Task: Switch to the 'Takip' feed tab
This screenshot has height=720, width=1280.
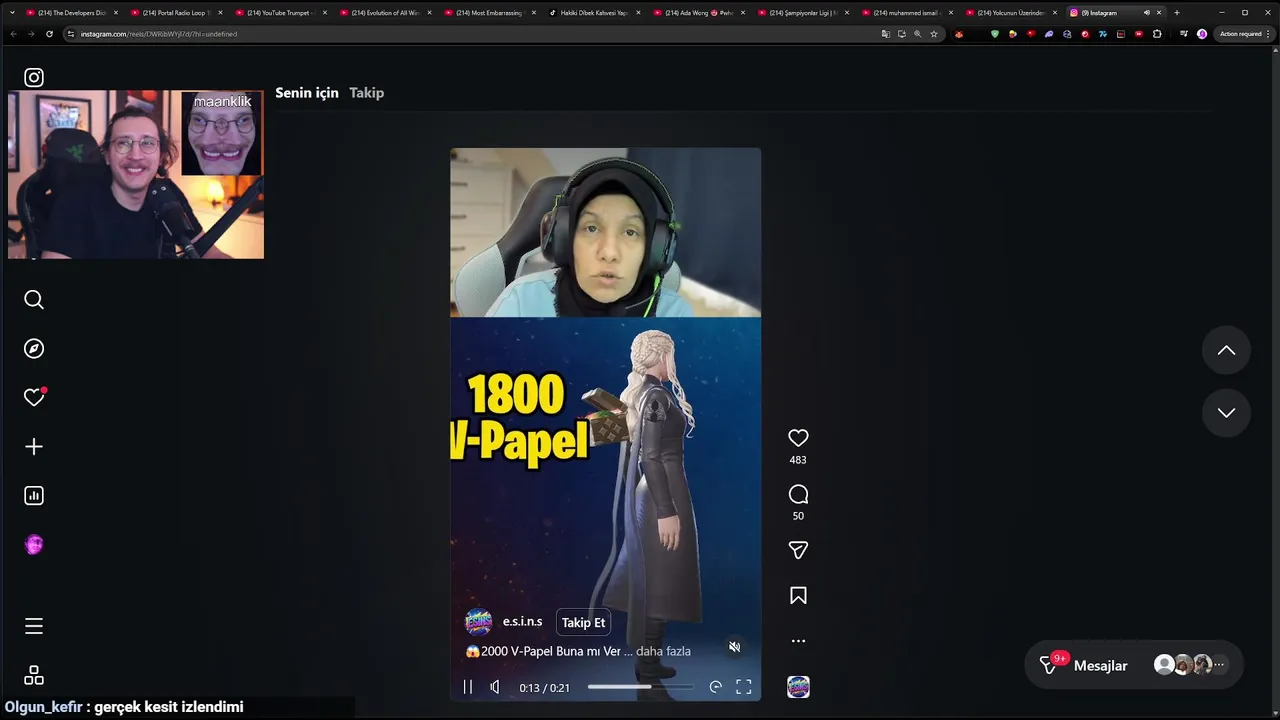Action: click(366, 92)
